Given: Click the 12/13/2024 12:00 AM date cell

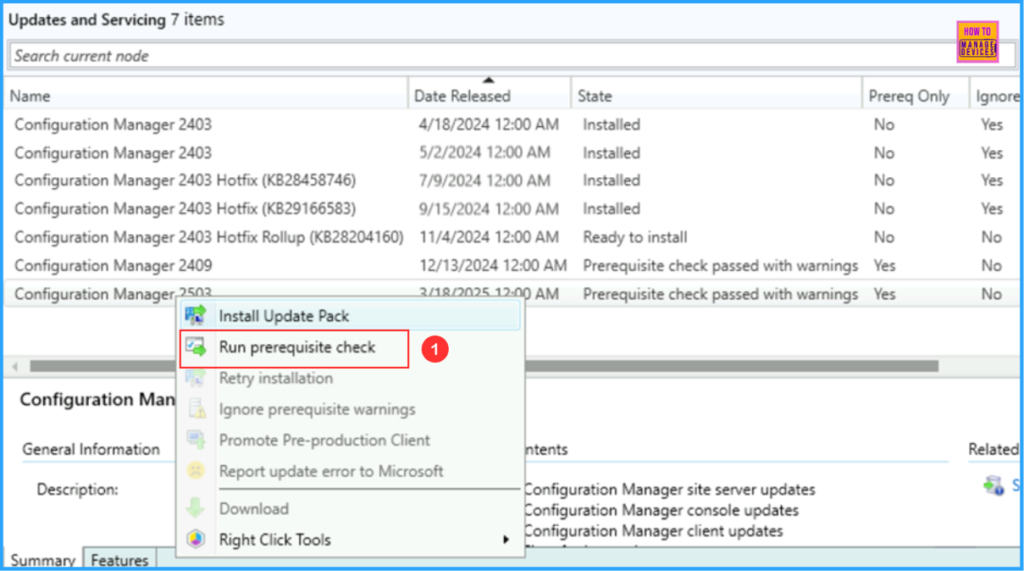Looking at the screenshot, I should [x=492, y=265].
